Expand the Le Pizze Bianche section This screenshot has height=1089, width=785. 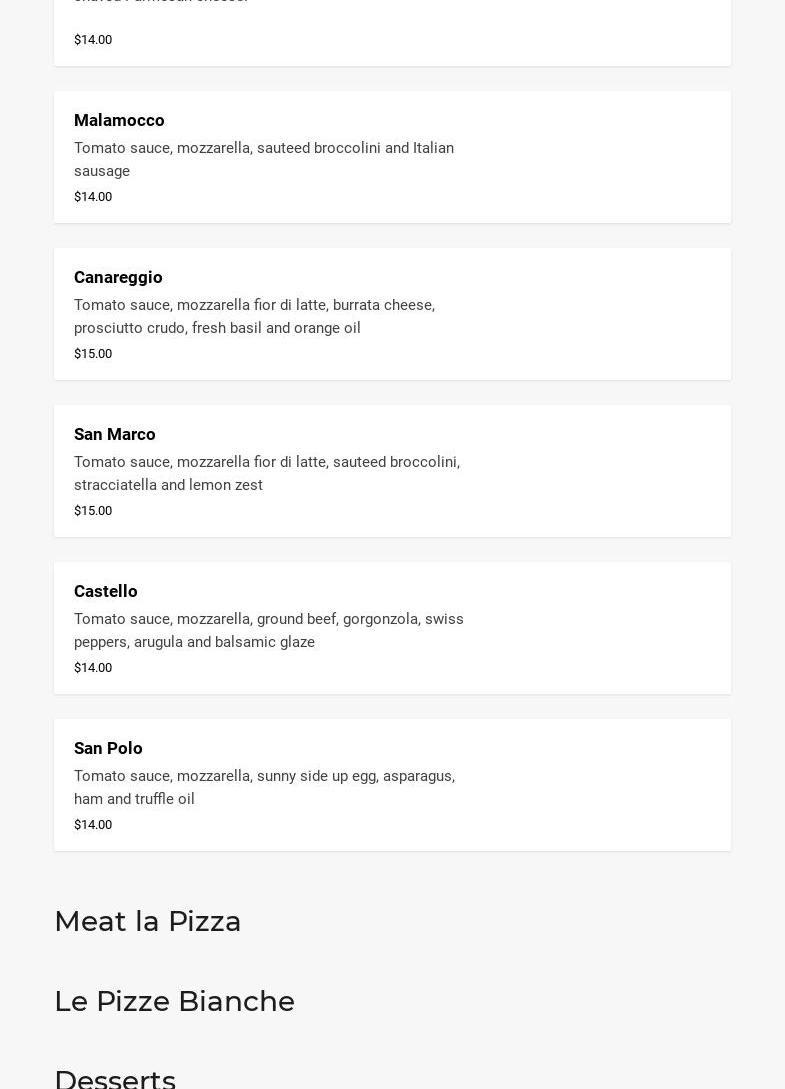coord(175,1002)
